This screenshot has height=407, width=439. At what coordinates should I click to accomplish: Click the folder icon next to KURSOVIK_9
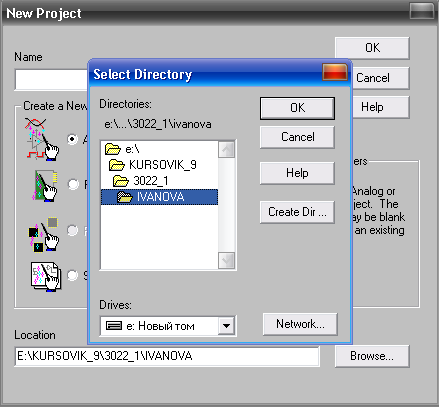tap(117, 165)
